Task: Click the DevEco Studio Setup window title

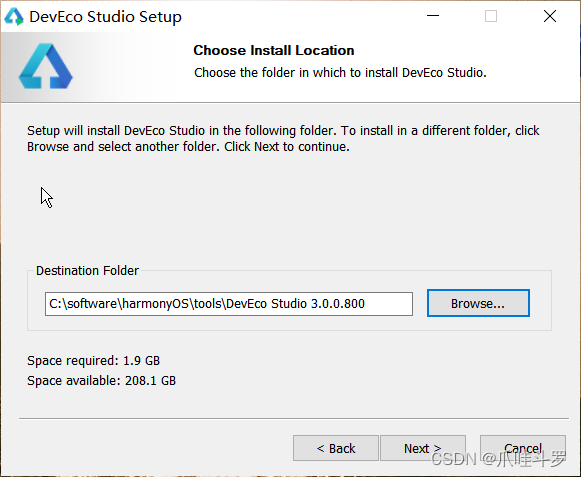Action: coord(106,17)
